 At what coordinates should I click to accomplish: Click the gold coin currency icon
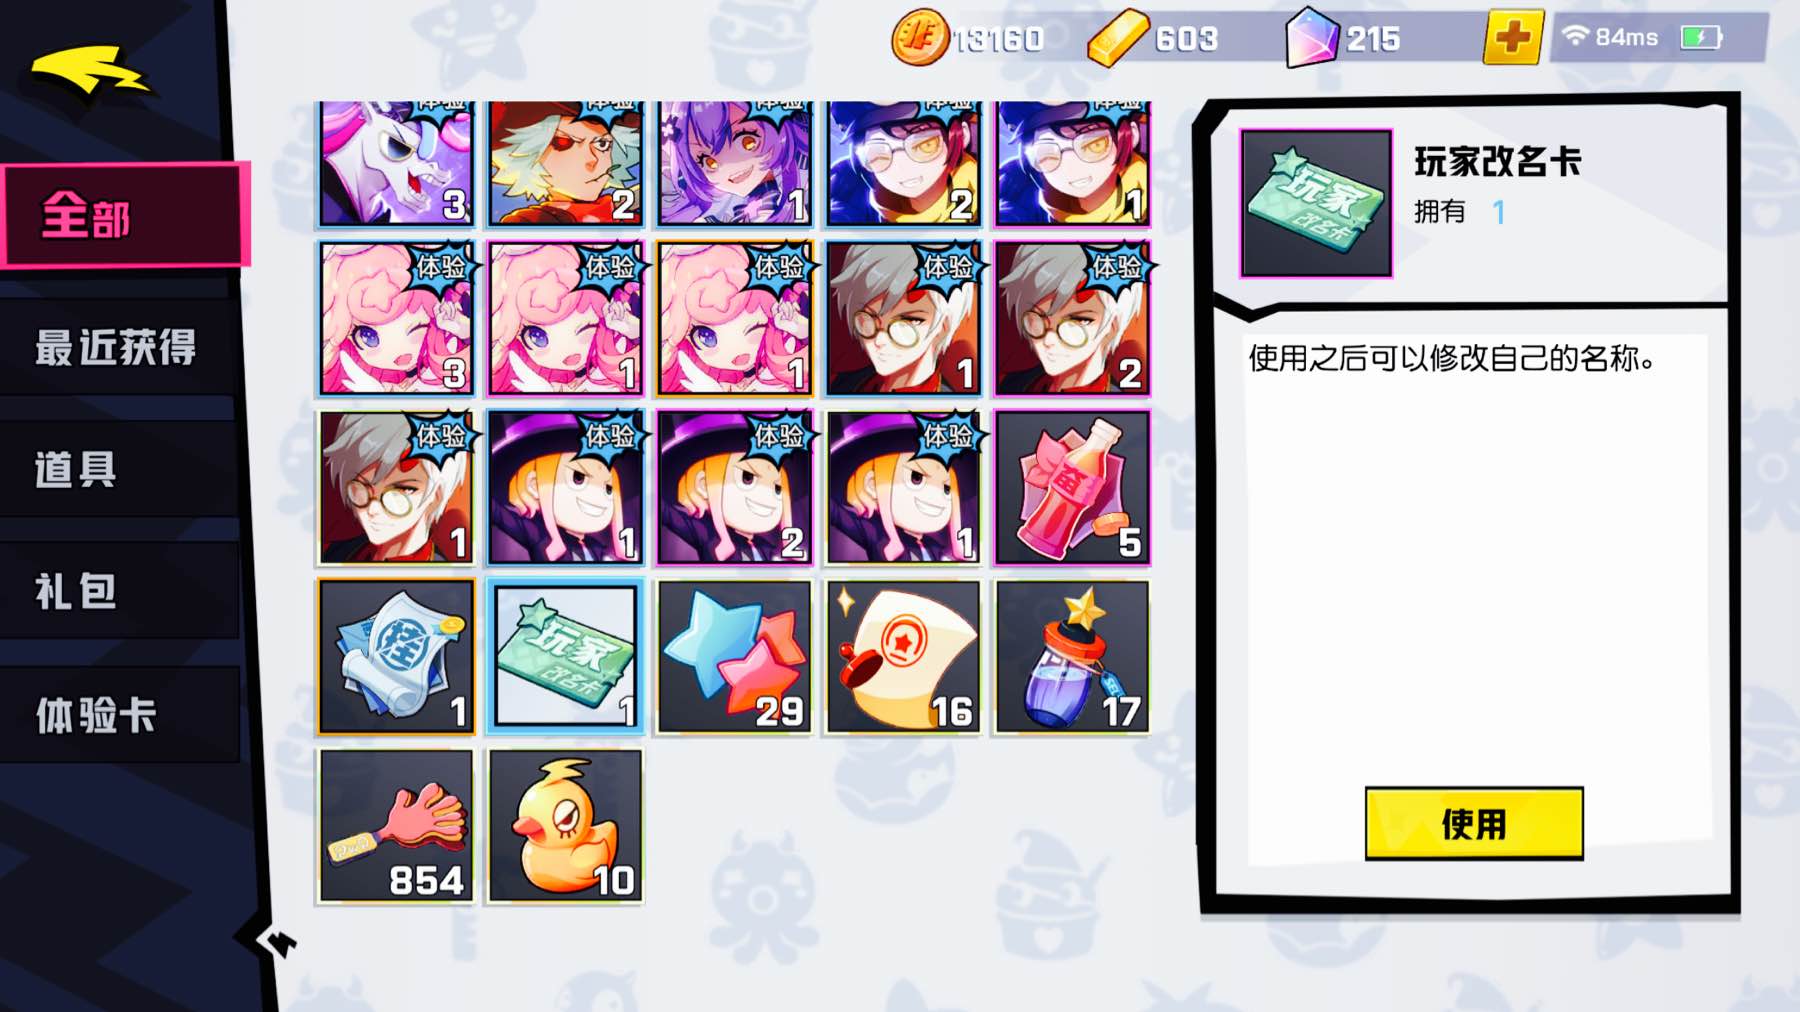(919, 38)
